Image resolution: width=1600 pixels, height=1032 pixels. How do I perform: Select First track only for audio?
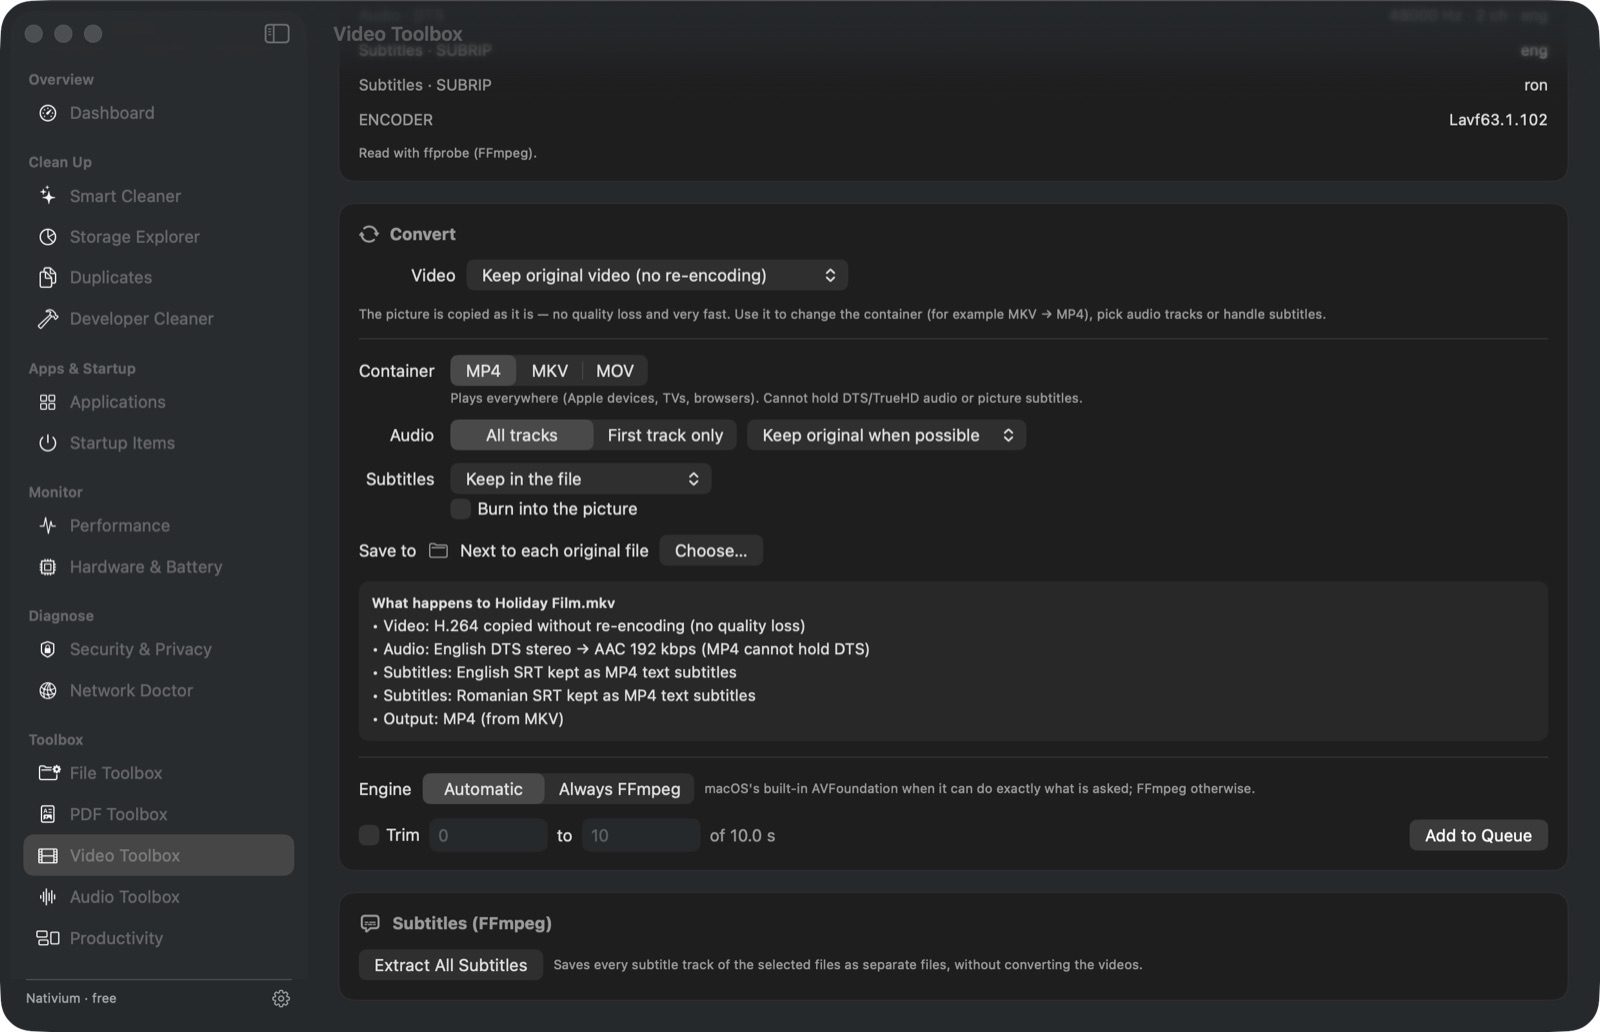coord(665,435)
